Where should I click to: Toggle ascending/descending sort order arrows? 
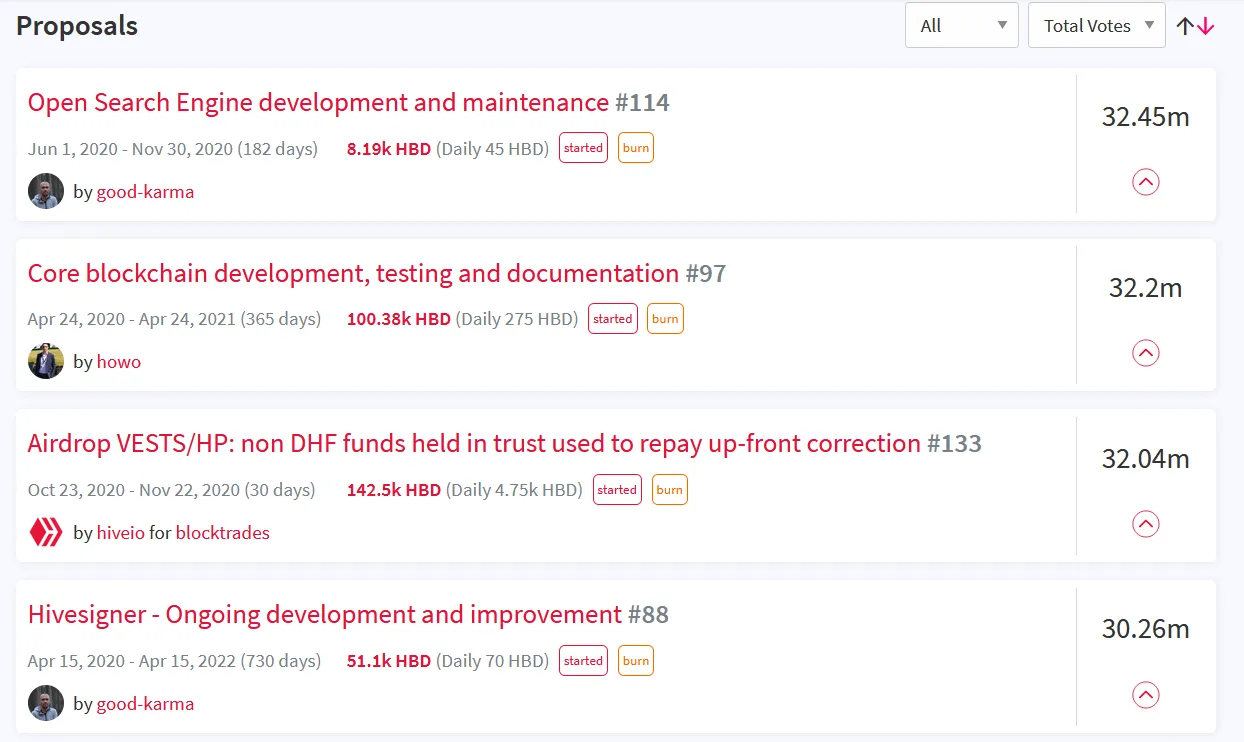click(x=1195, y=27)
